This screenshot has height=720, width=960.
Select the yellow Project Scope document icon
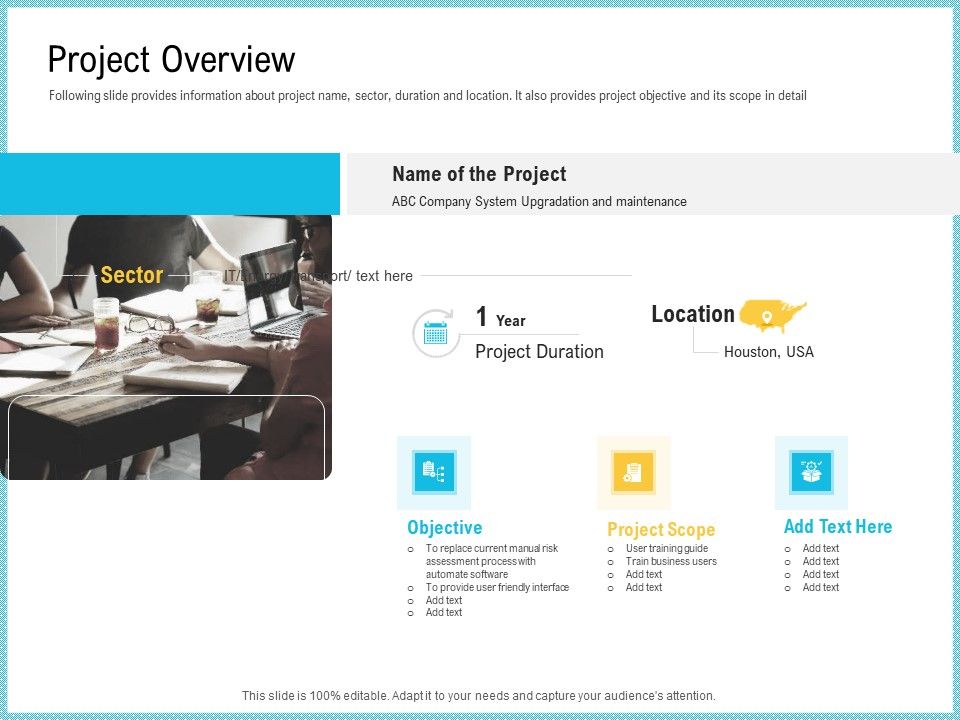(x=634, y=472)
